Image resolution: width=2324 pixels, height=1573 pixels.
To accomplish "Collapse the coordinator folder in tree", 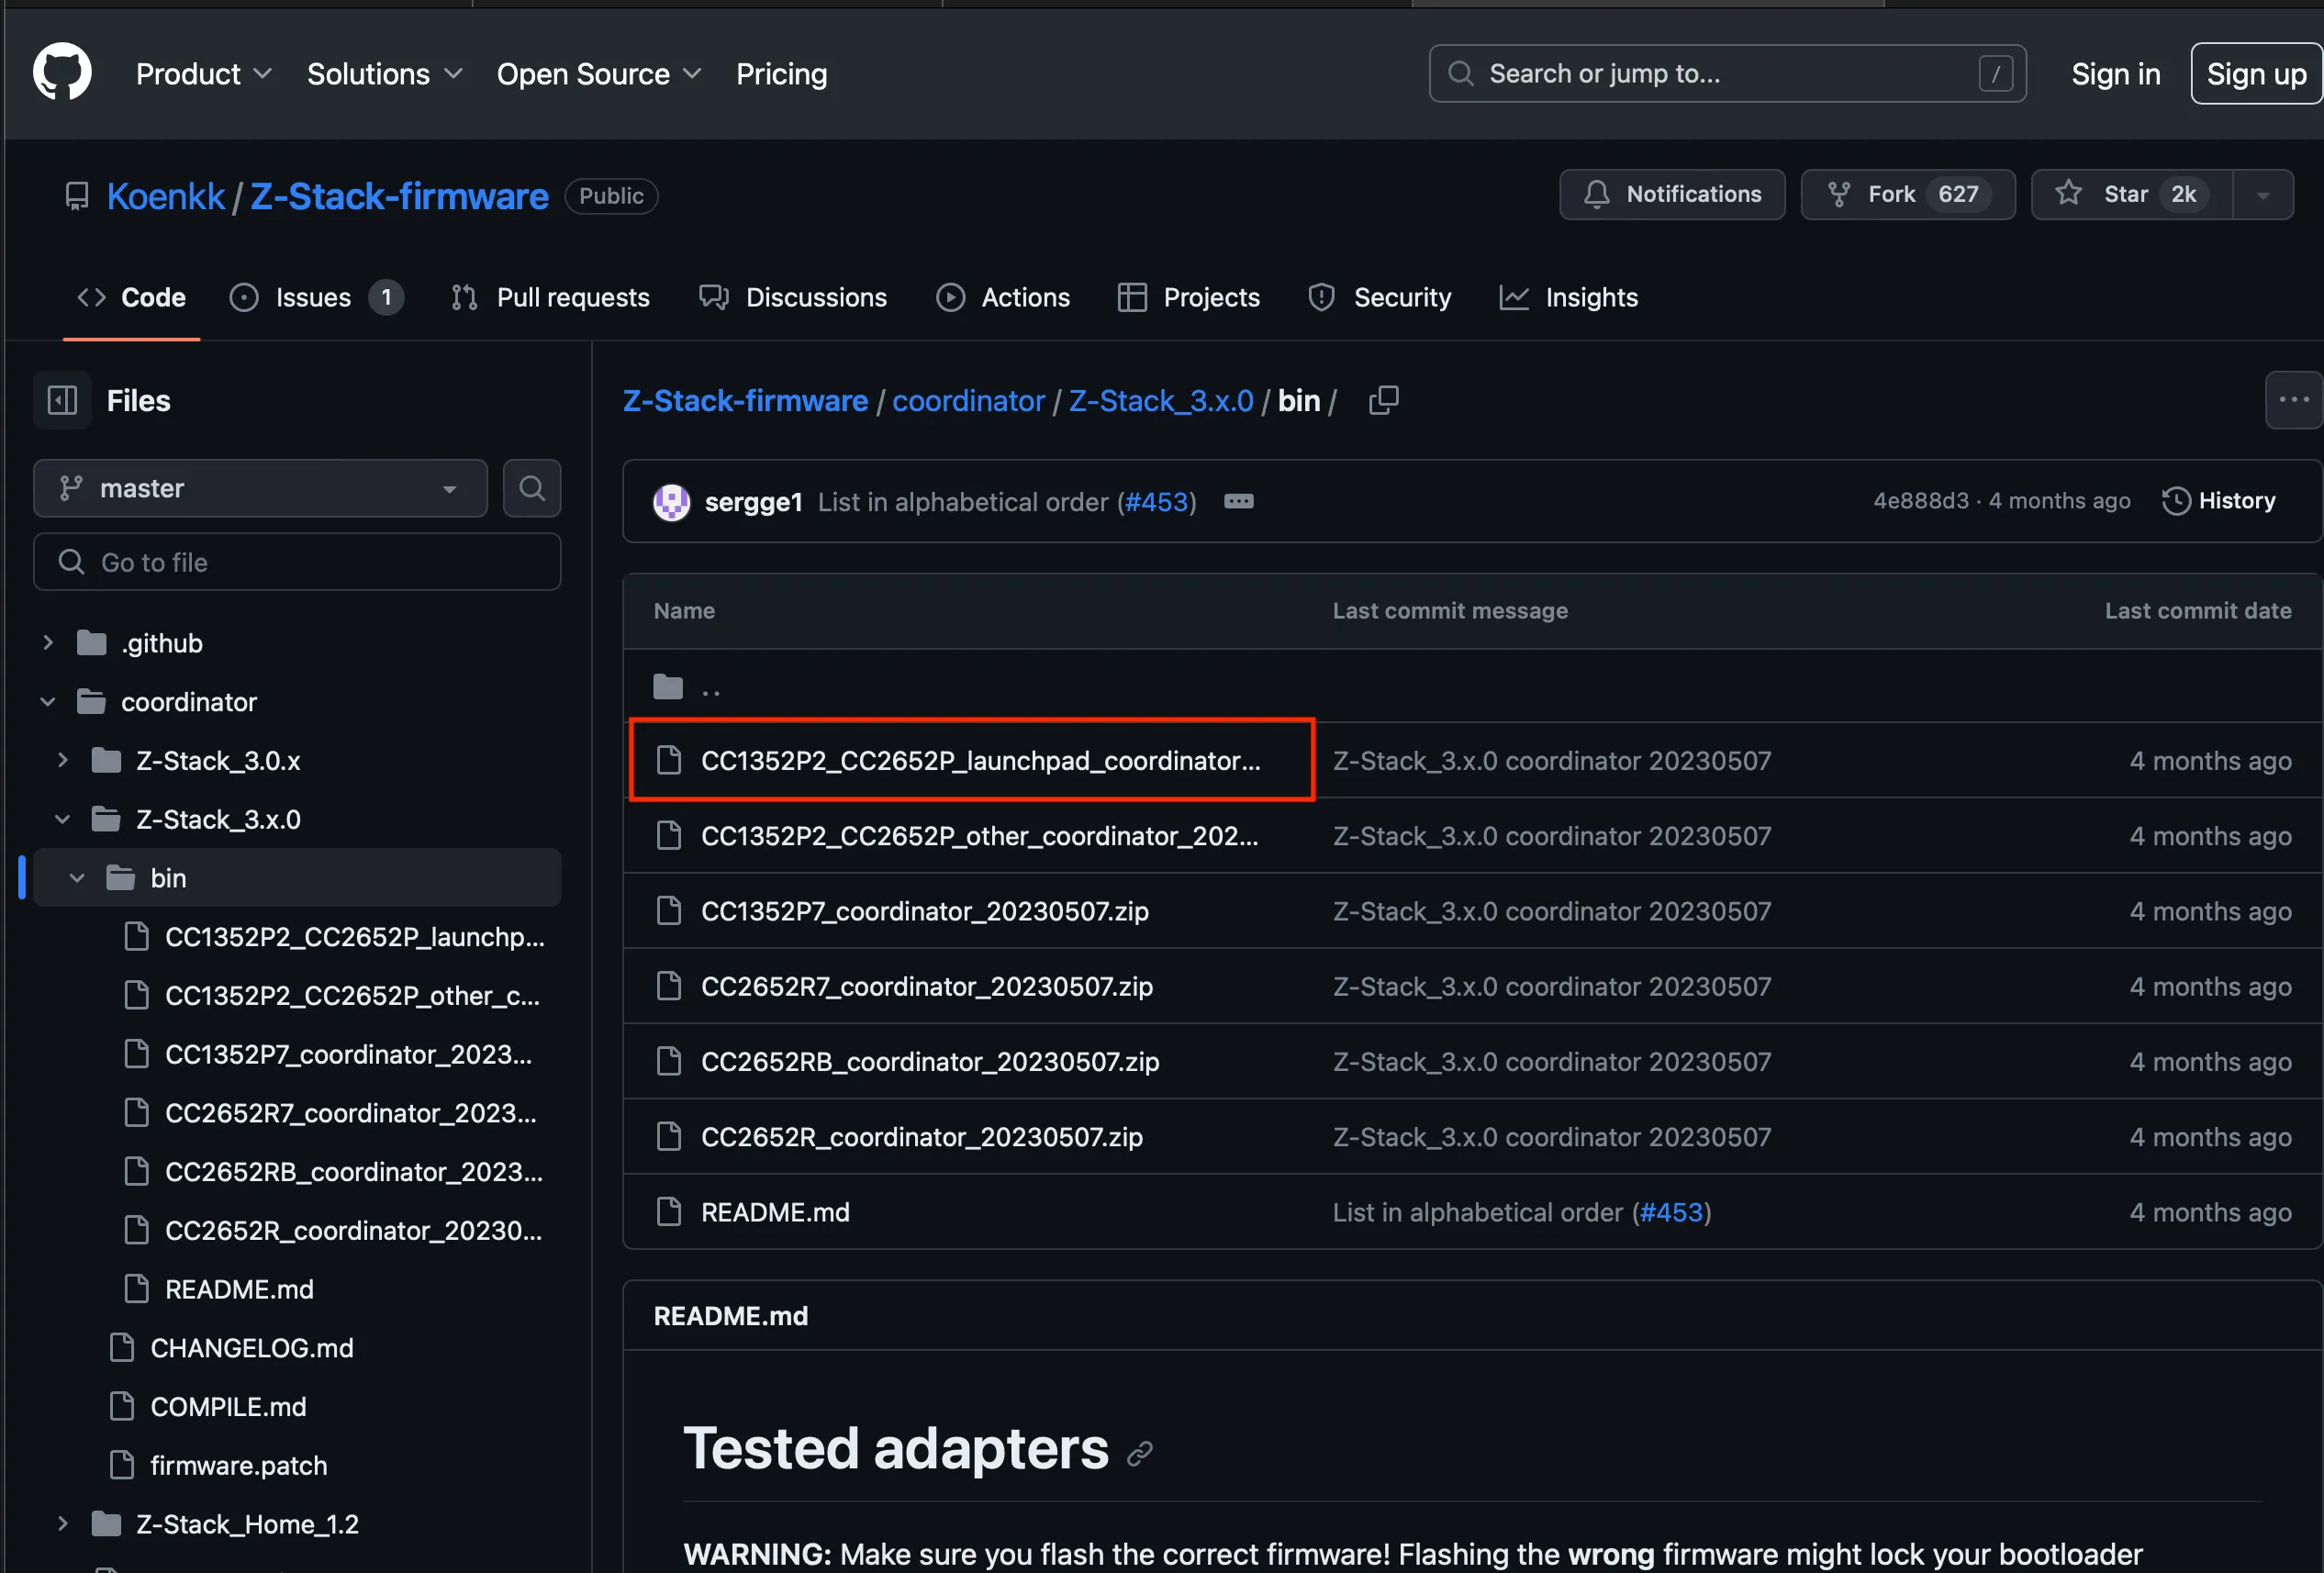I will pyautogui.click(x=47, y=702).
